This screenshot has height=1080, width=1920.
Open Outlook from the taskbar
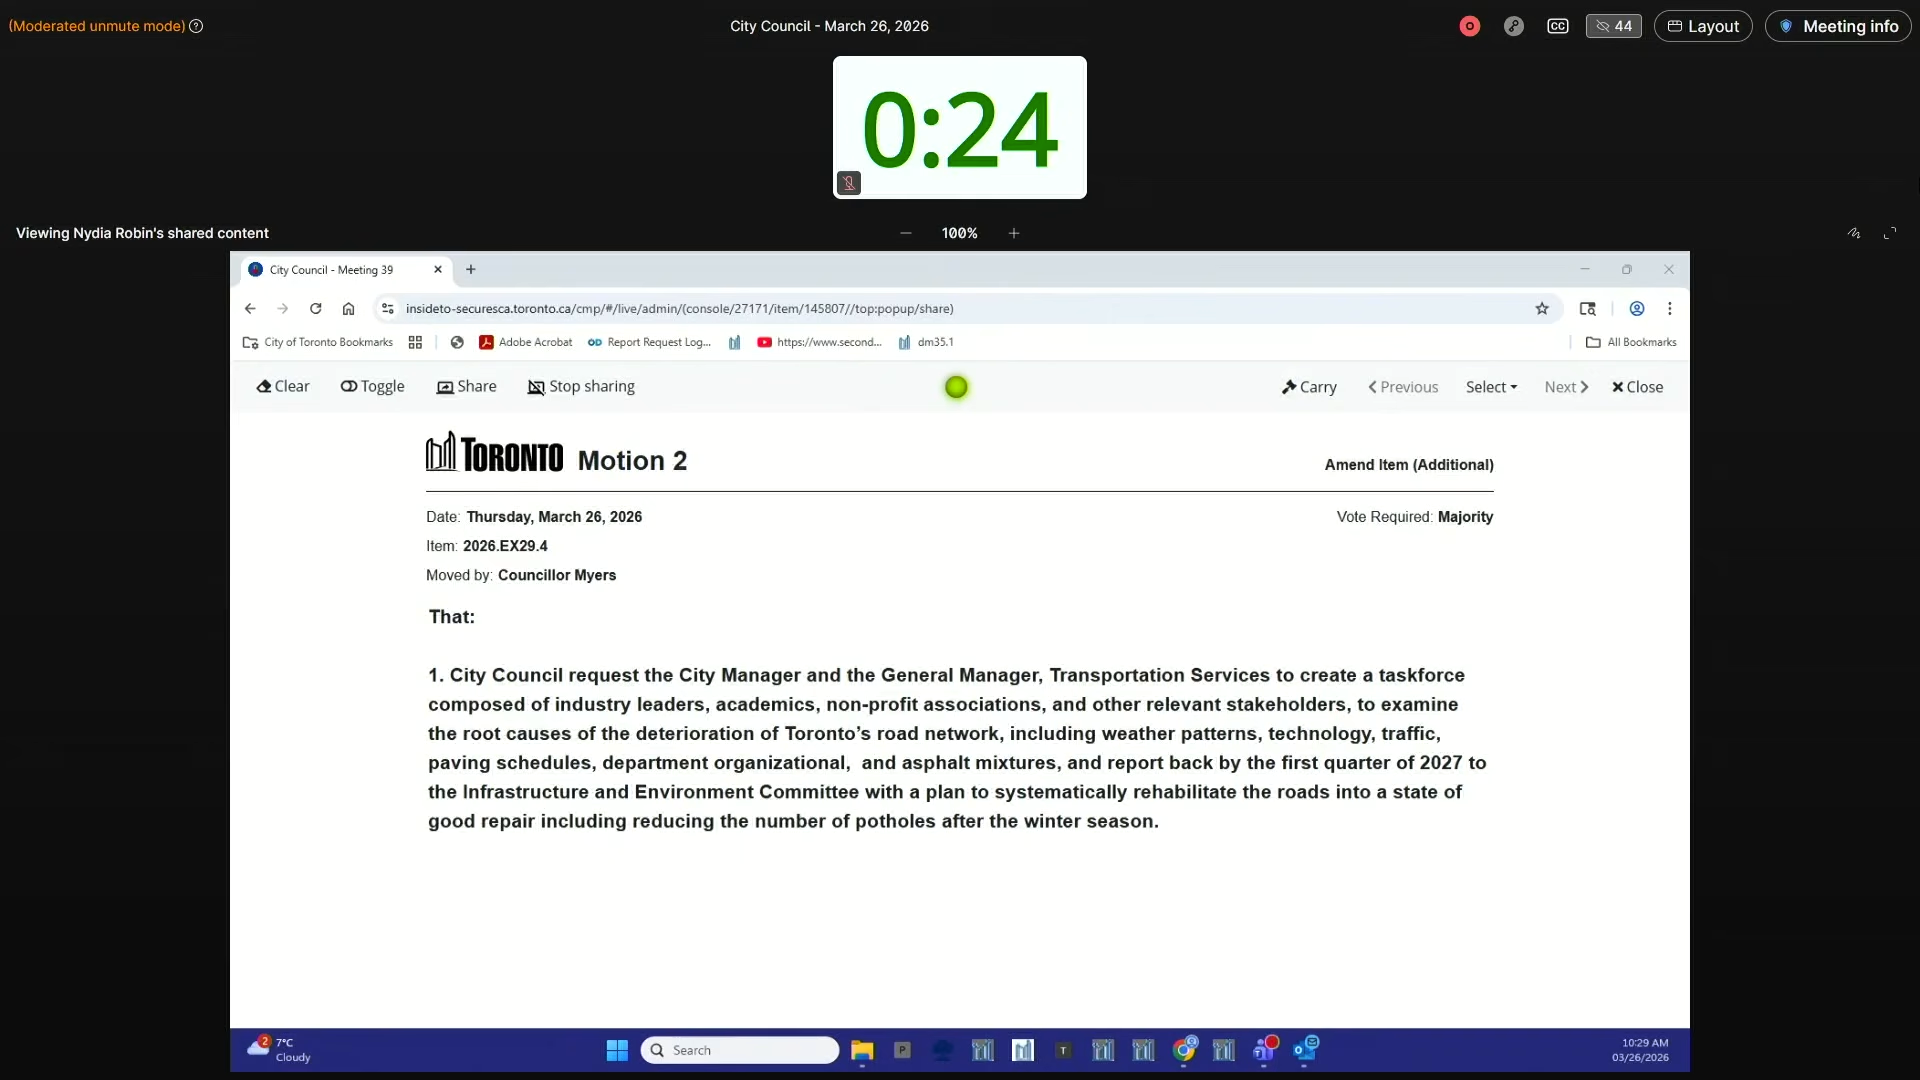[1305, 1049]
